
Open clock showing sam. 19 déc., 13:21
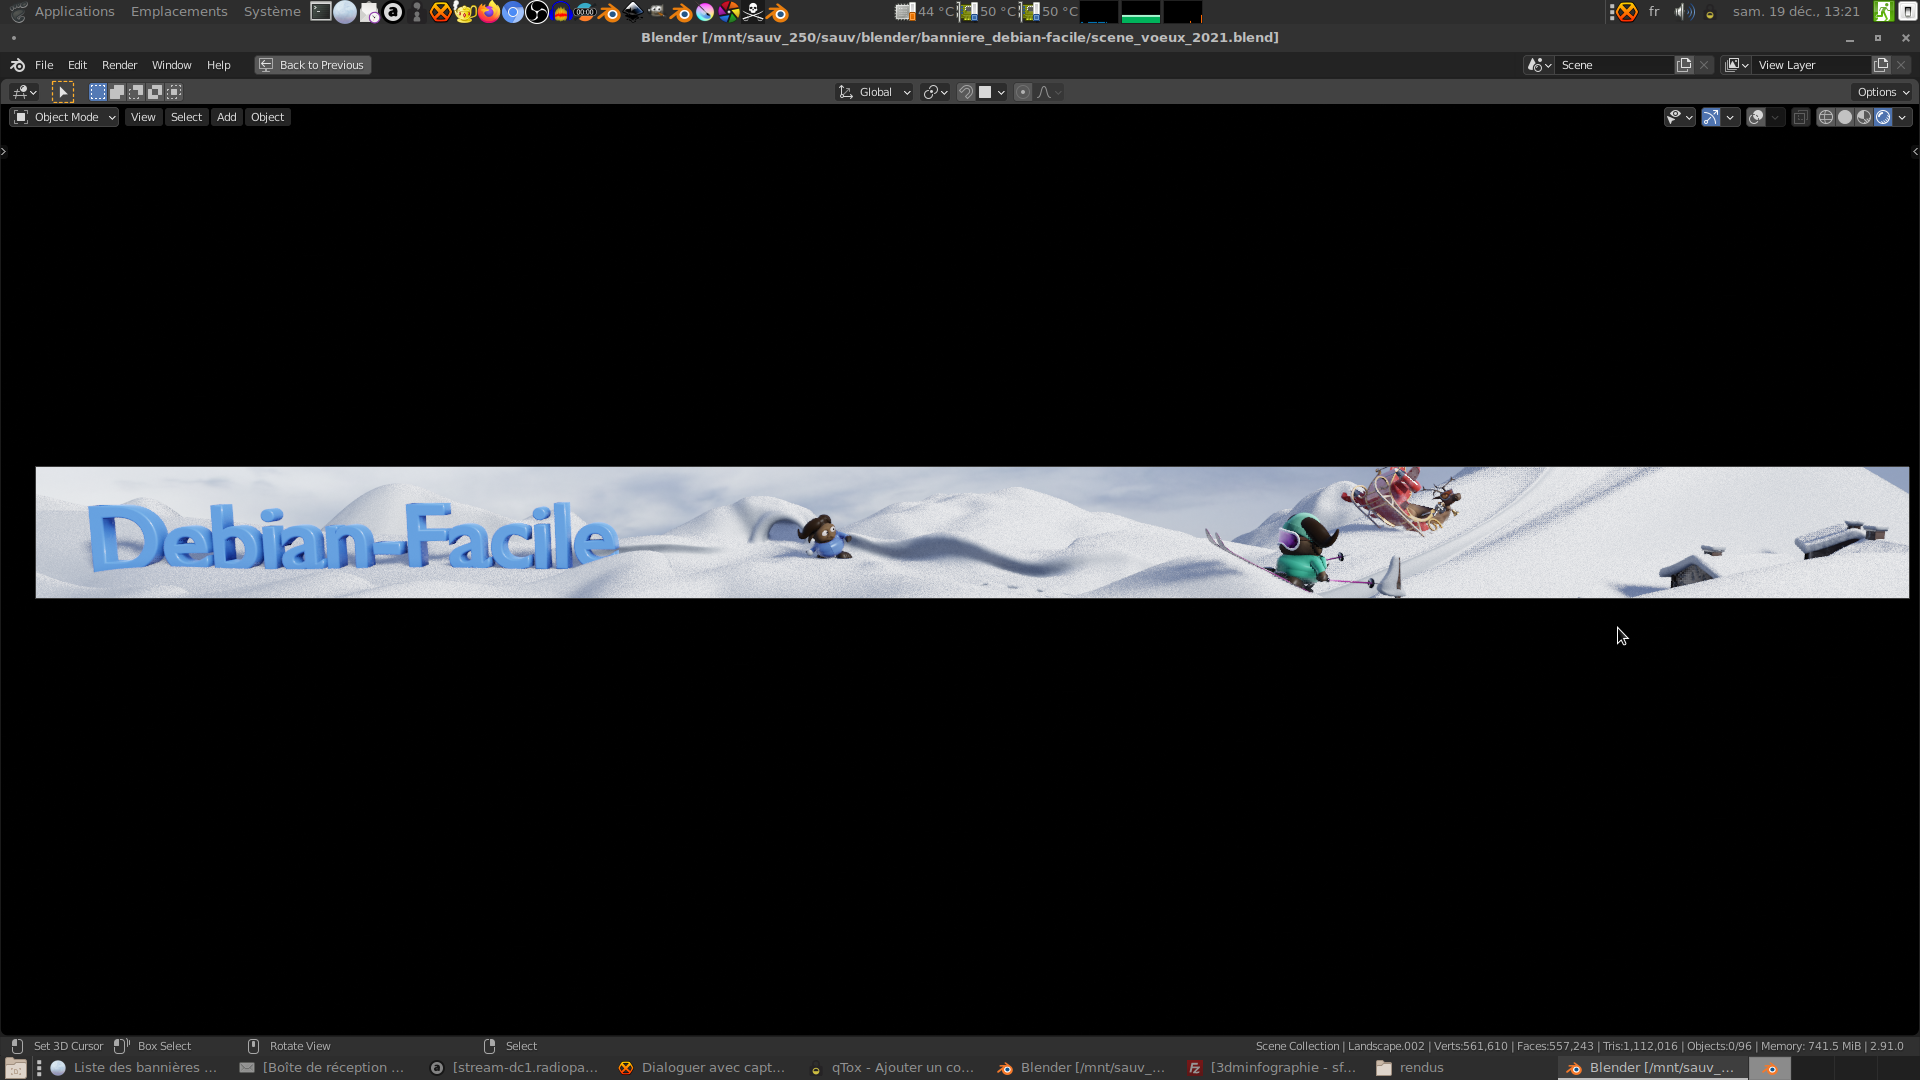click(x=1796, y=12)
